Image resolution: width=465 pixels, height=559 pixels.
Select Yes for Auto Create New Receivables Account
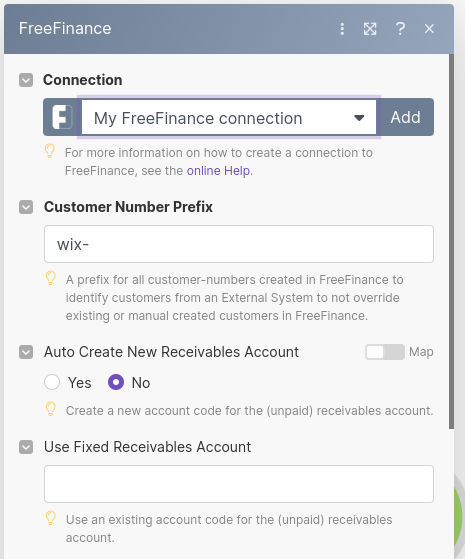pyautogui.click(x=52, y=382)
